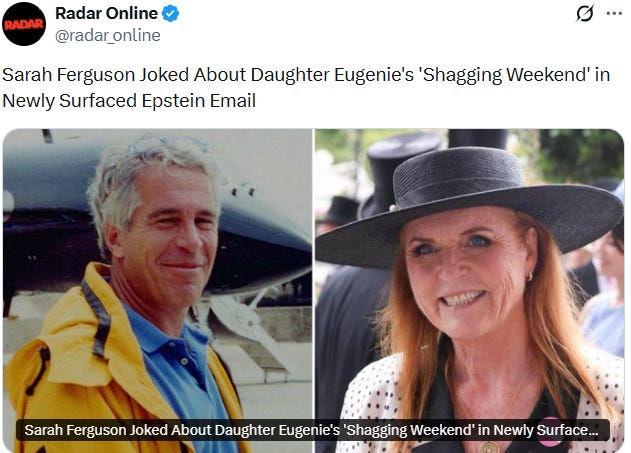Open the article card caption overlay
631x453 pixels.
[x=313, y=430]
